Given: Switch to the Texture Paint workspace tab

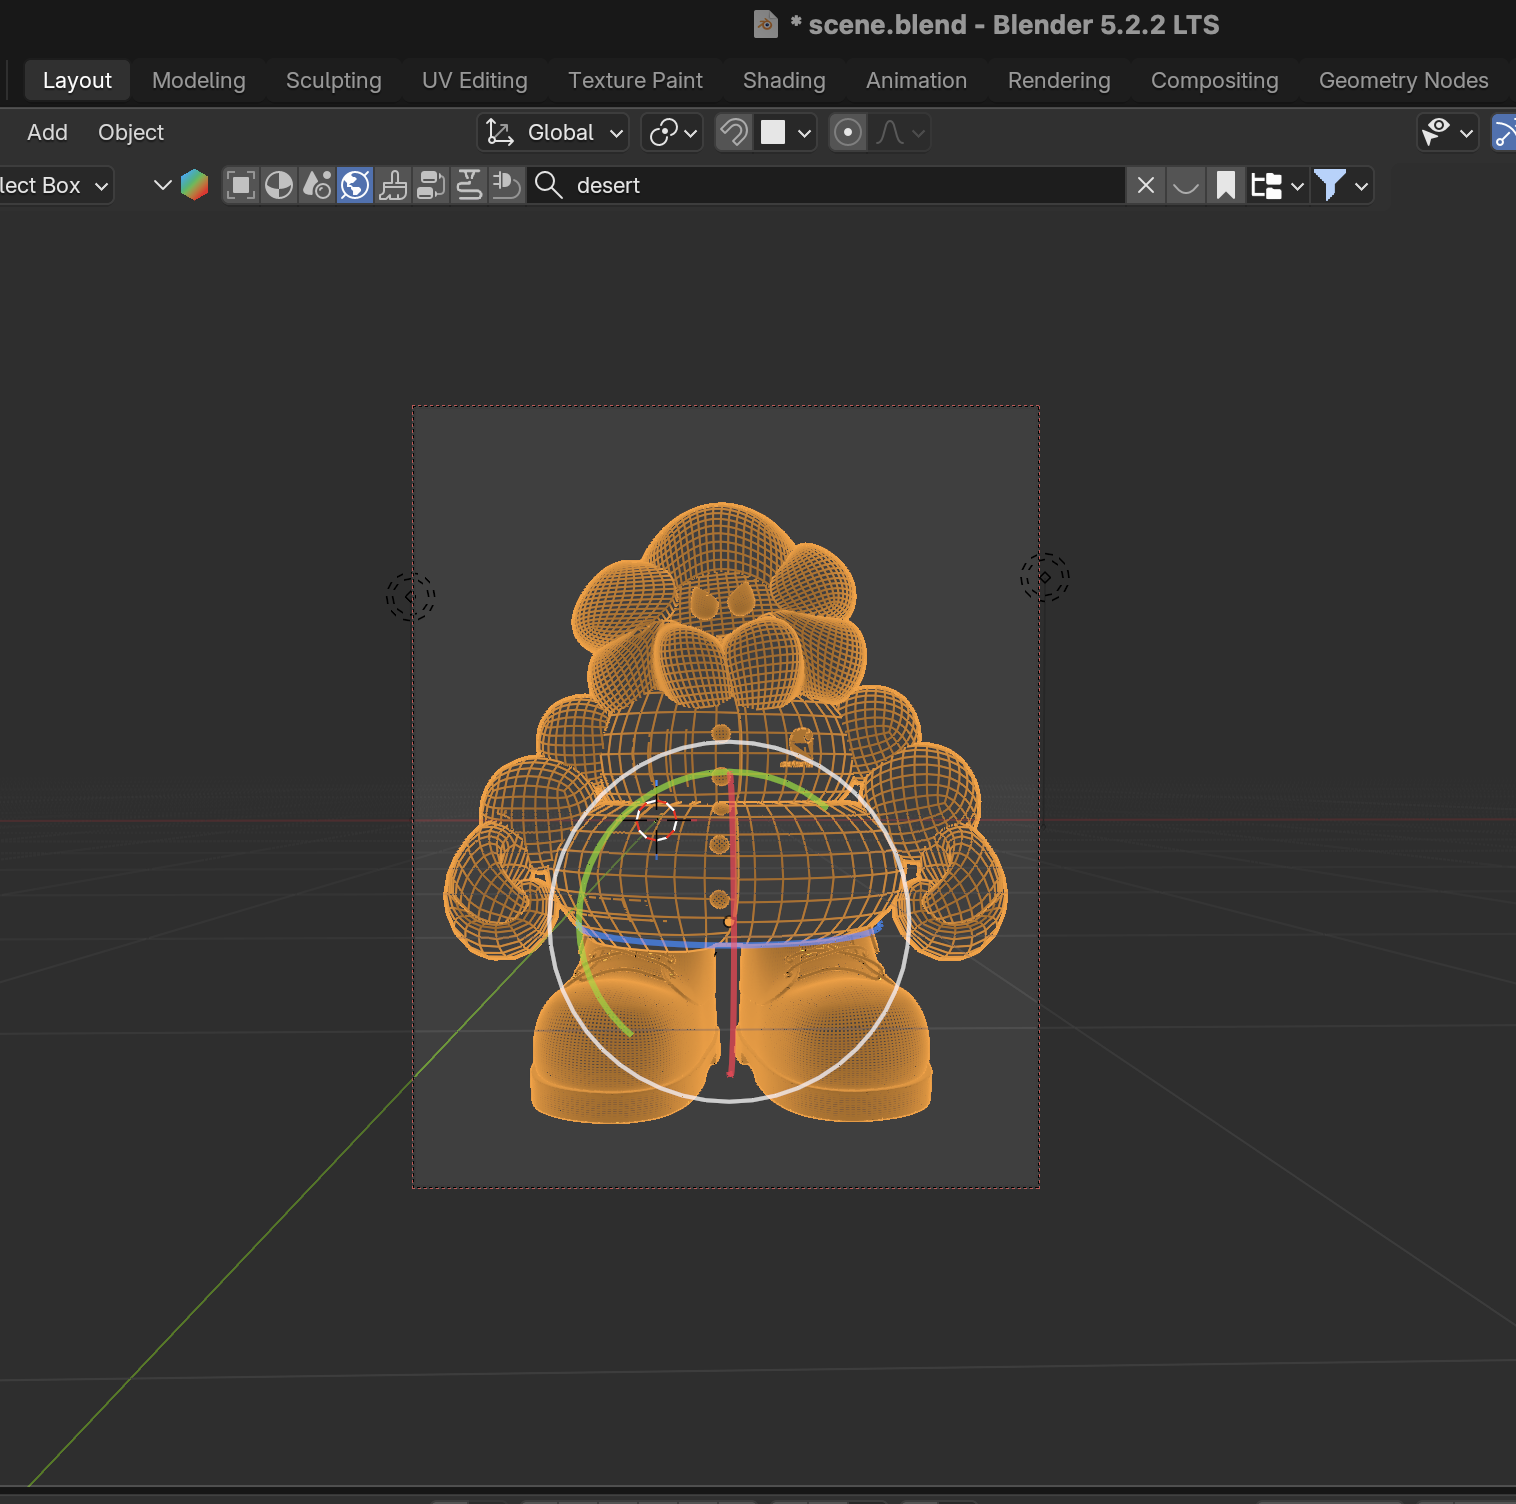Looking at the screenshot, I should tap(635, 80).
